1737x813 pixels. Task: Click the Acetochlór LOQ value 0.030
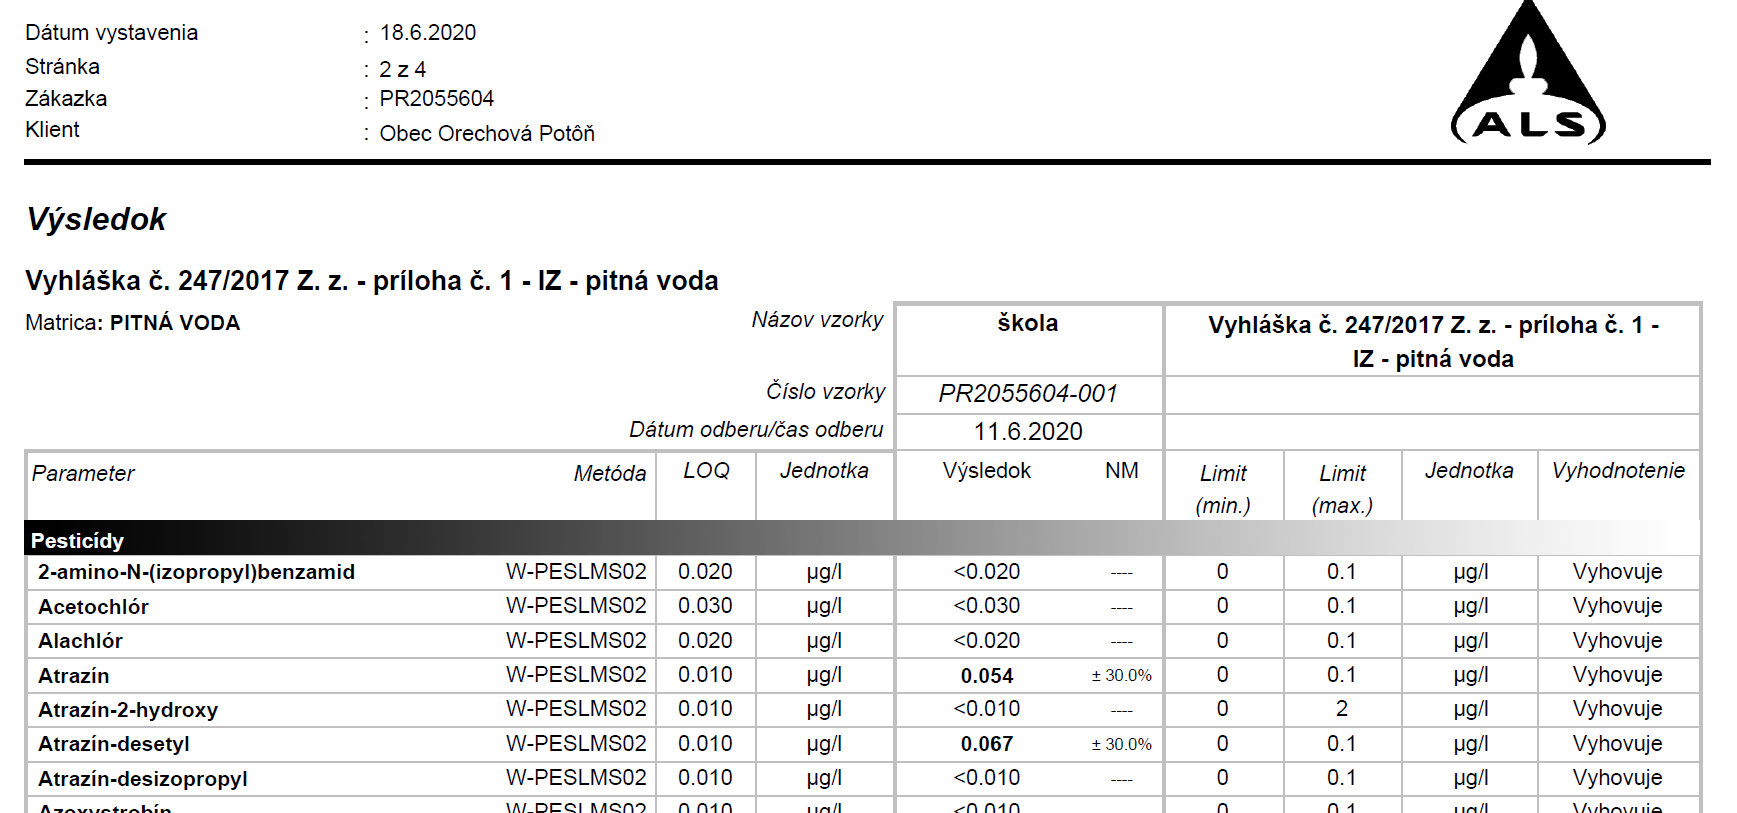click(705, 606)
